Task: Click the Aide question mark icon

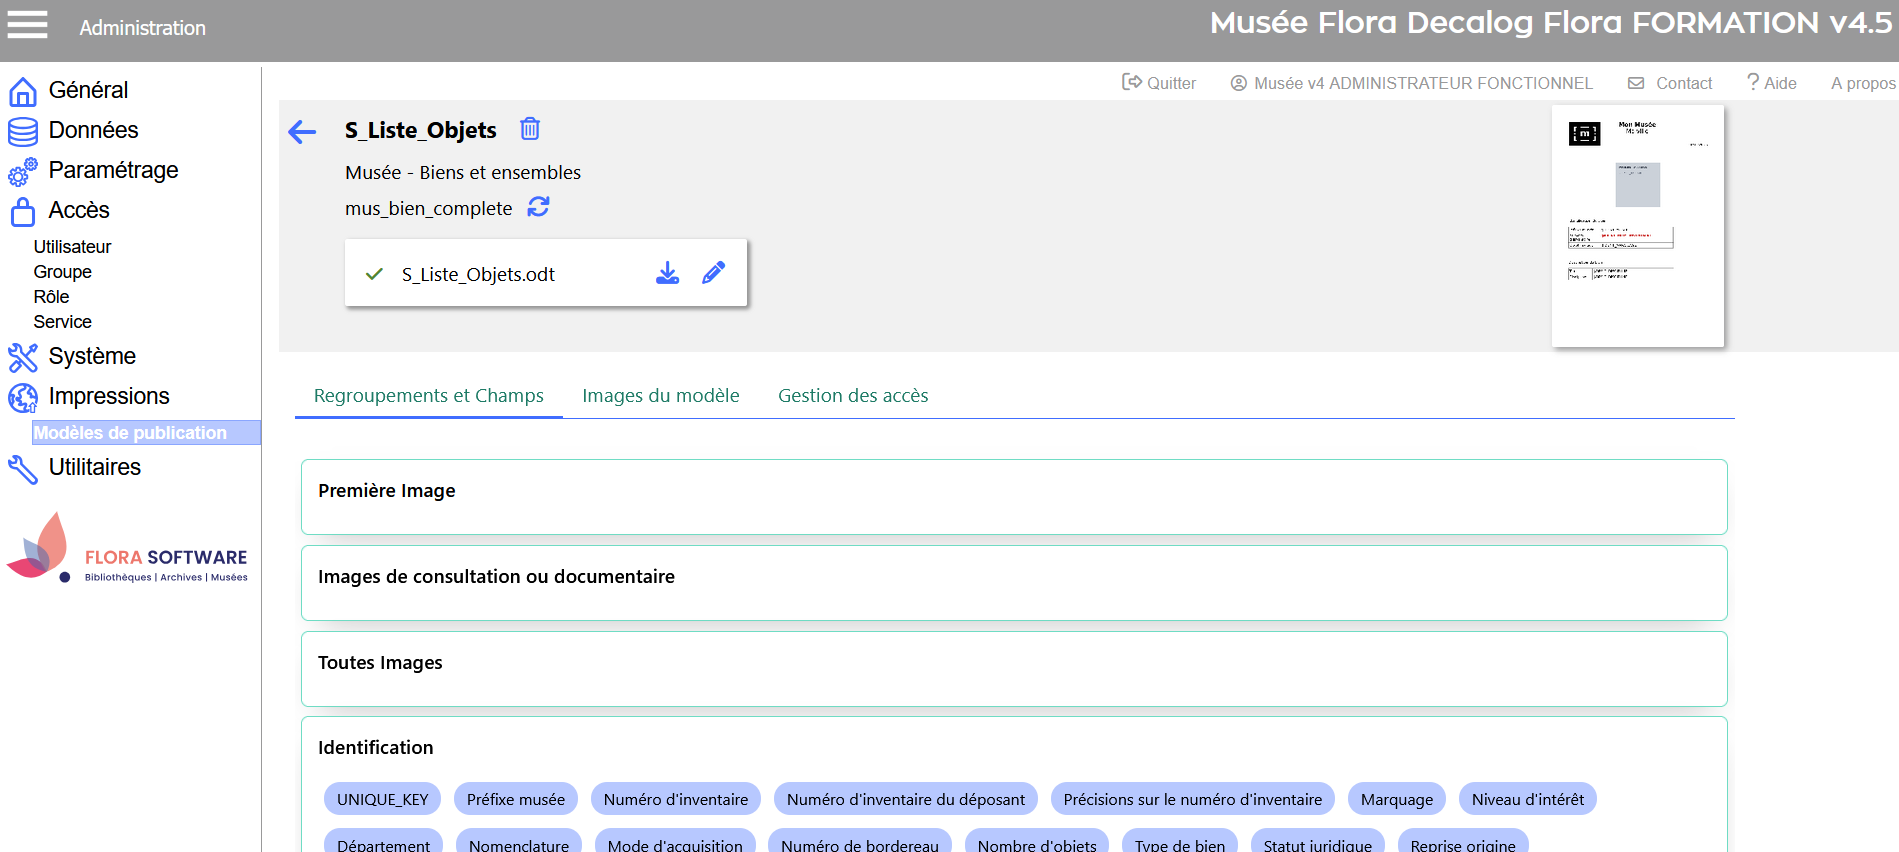Action: pyautogui.click(x=1753, y=82)
